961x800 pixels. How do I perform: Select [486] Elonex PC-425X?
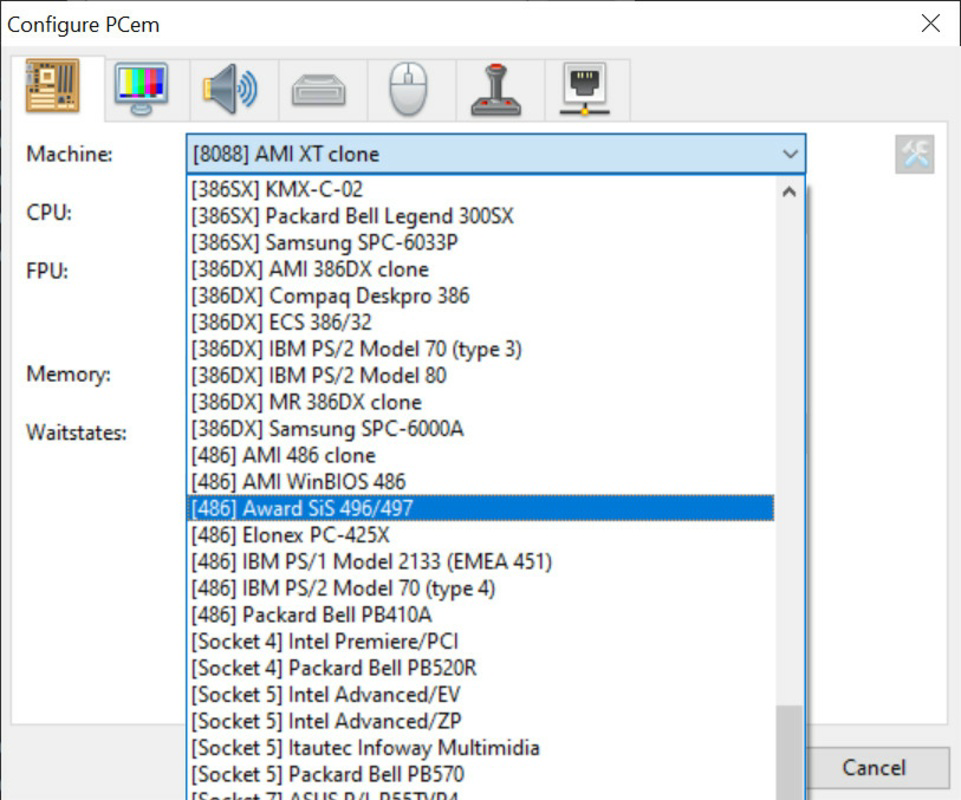(480, 535)
